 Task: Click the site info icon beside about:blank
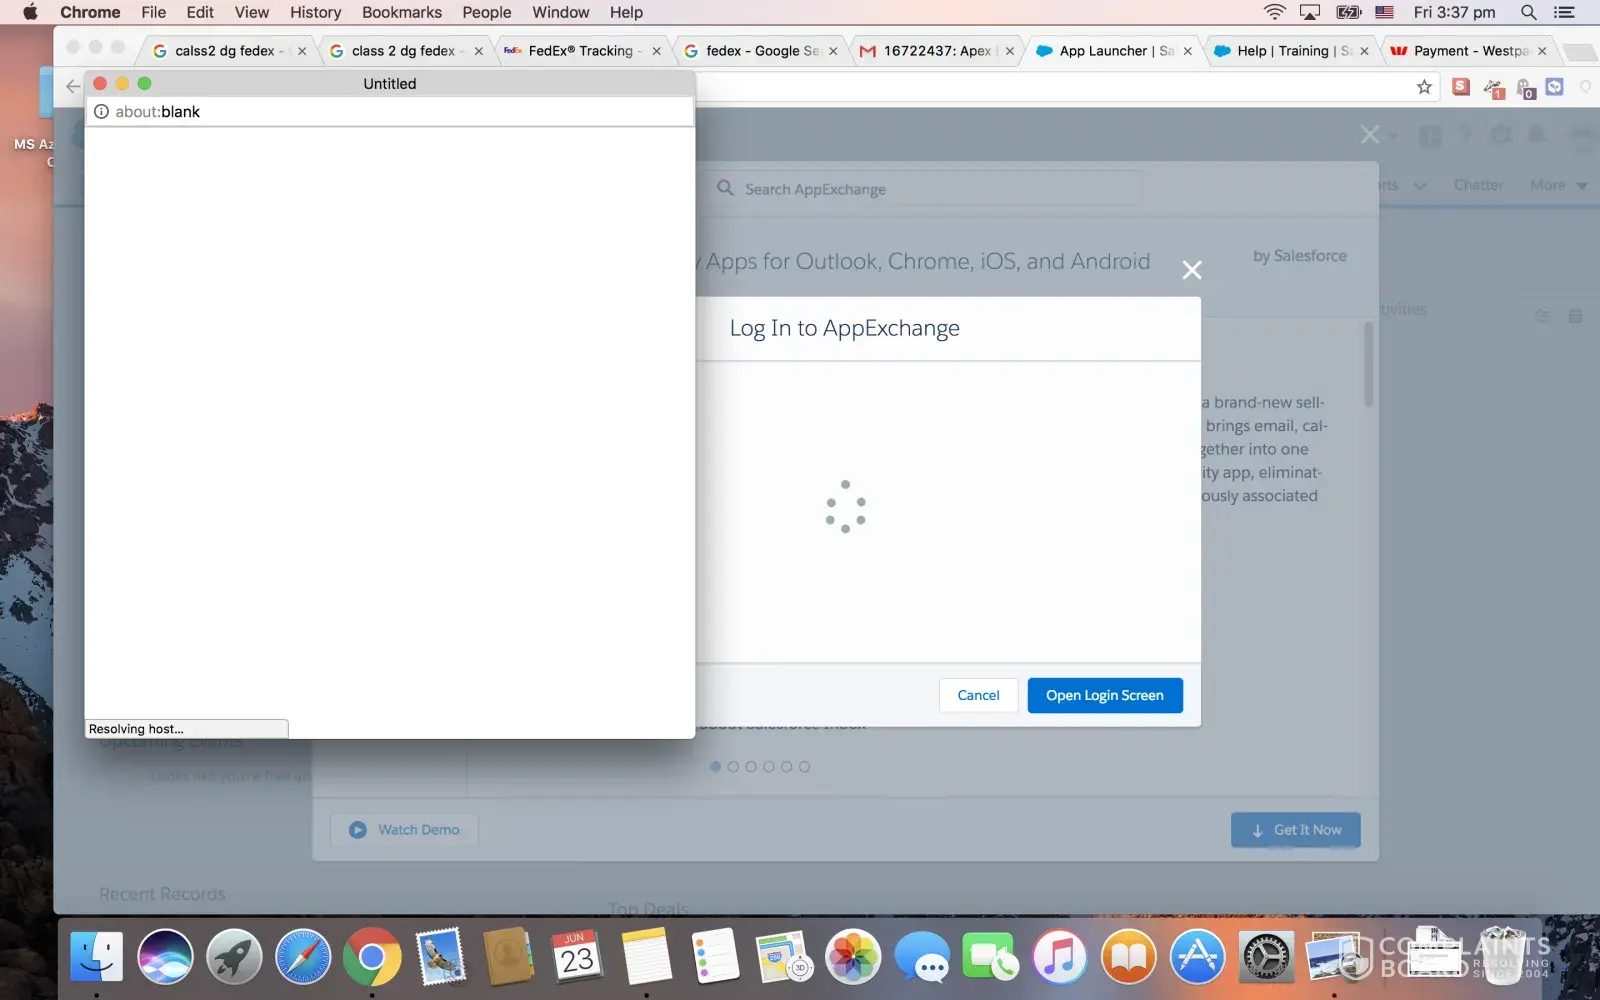click(101, 112)
